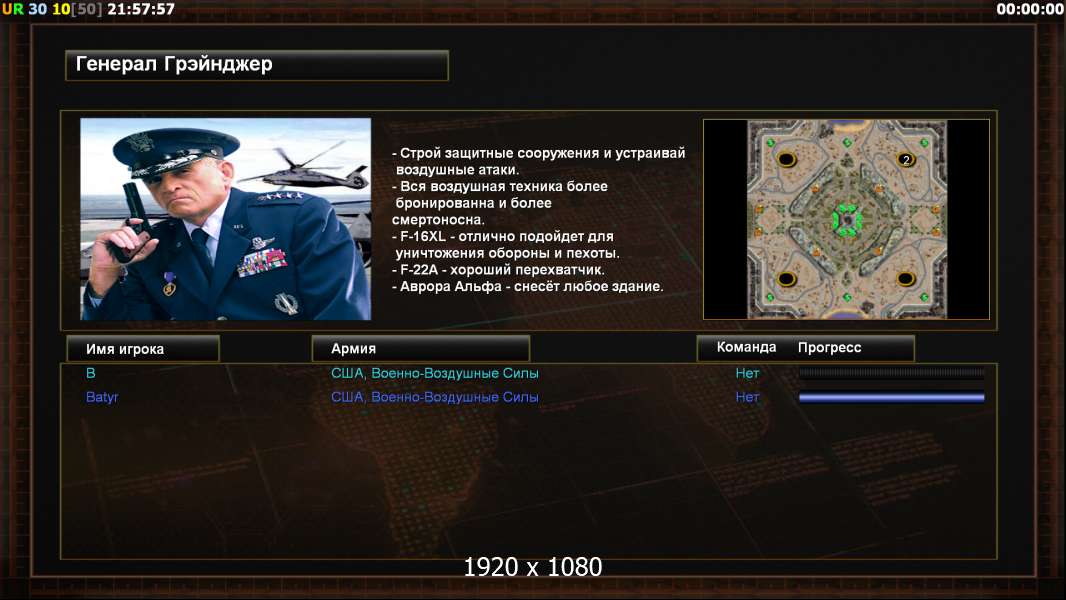
Task: Click the Команда column label
Action: [x=746, y=347]
